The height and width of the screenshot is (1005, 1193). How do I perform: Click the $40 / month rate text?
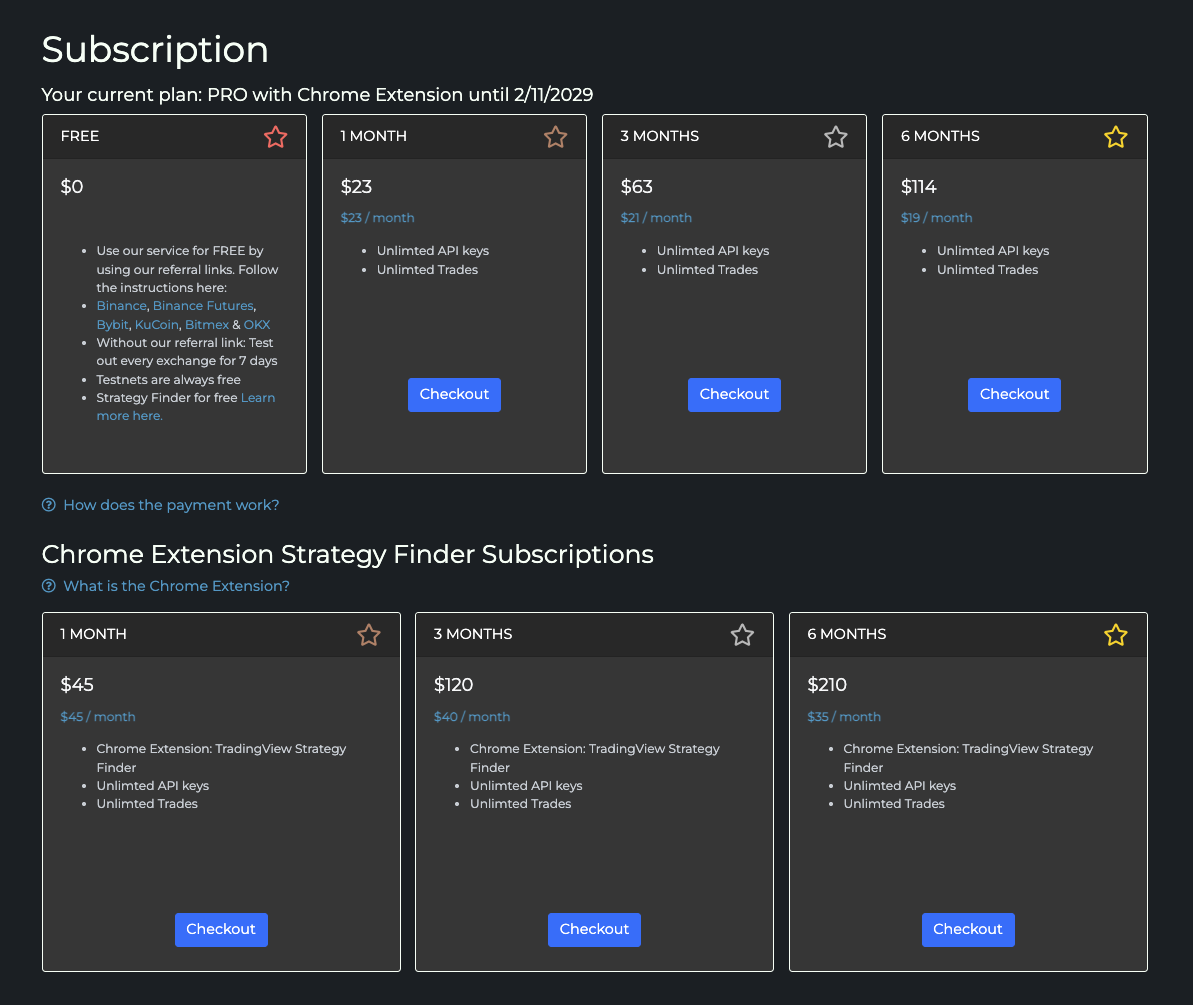[472, 717]
